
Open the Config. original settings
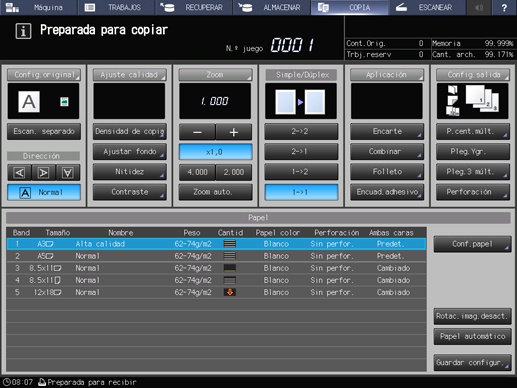tap(44, 75)
